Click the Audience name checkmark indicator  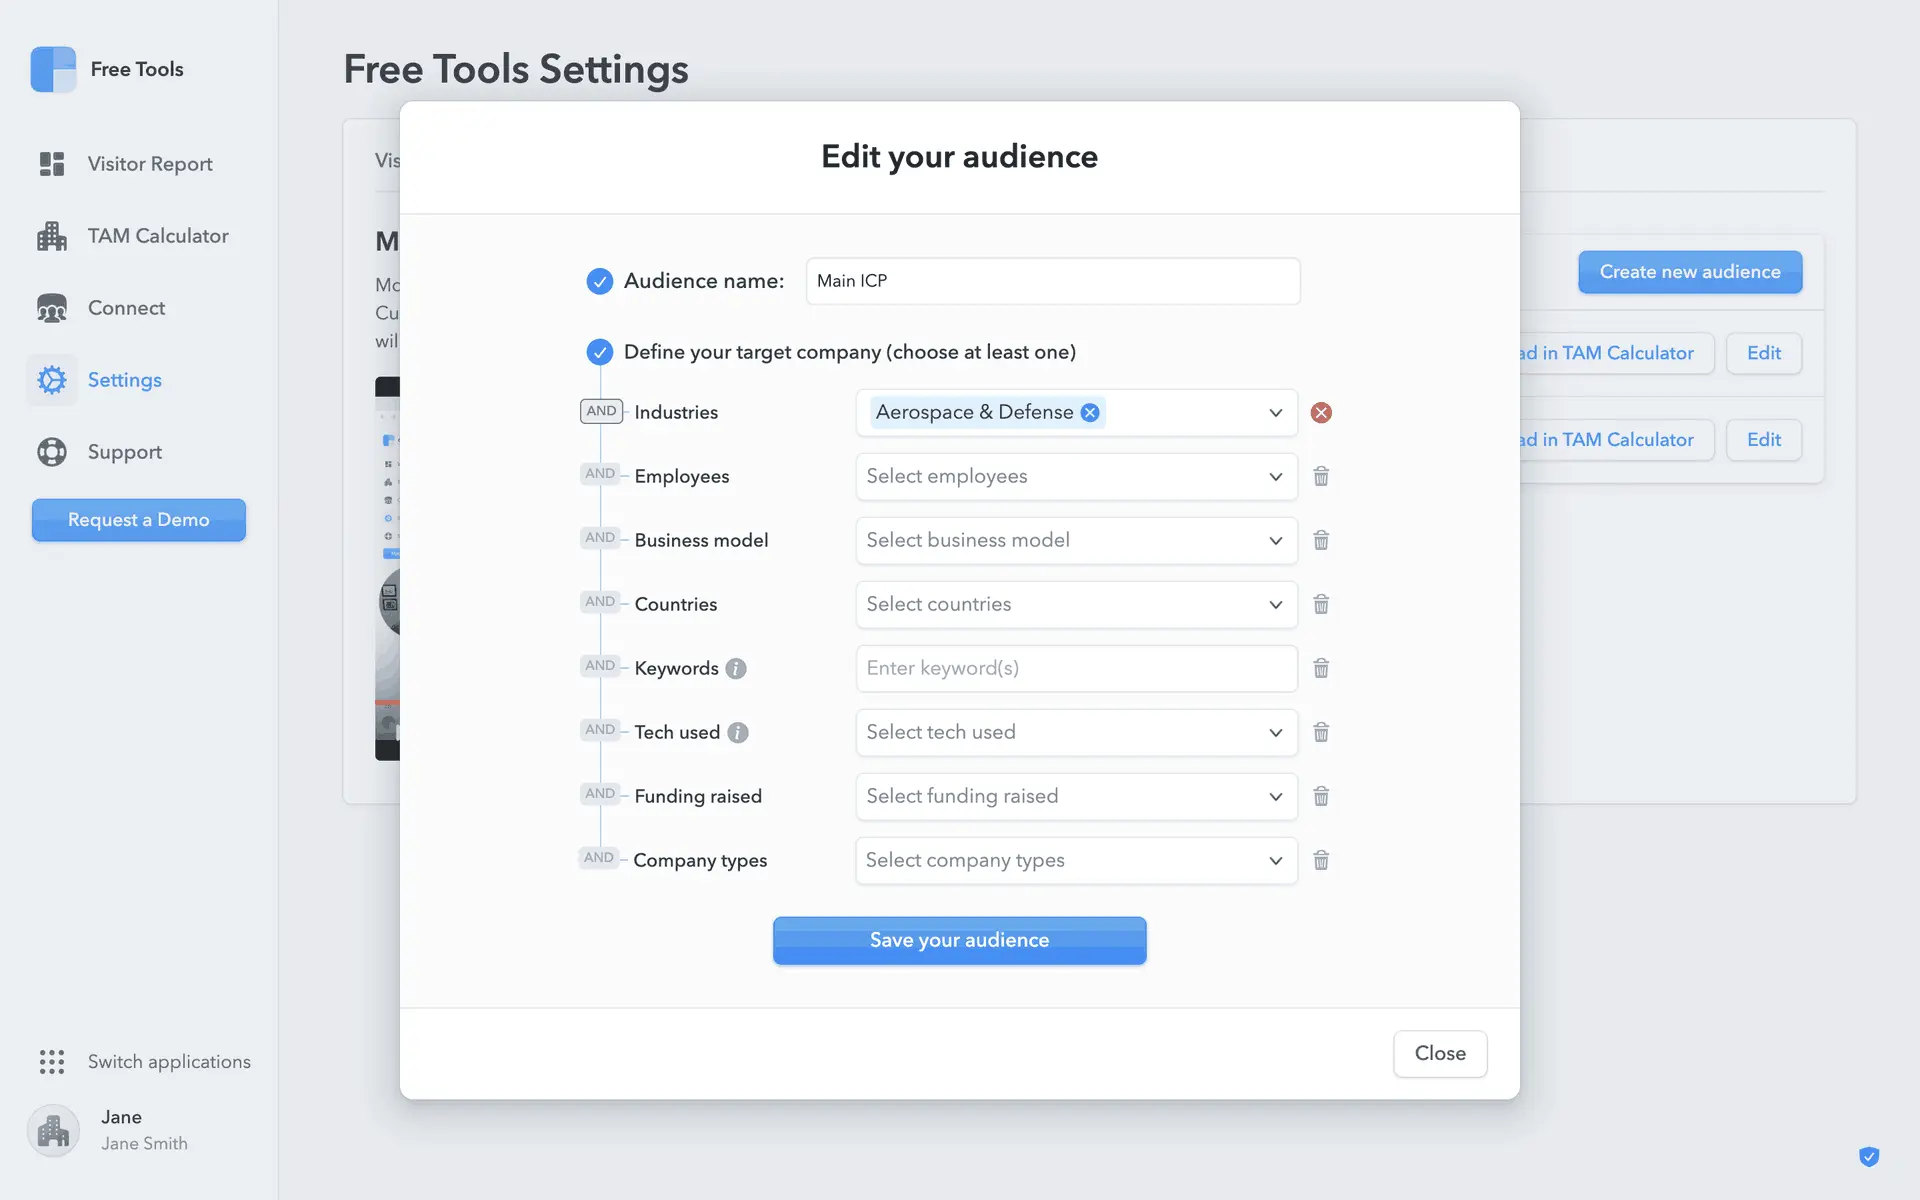599,281
